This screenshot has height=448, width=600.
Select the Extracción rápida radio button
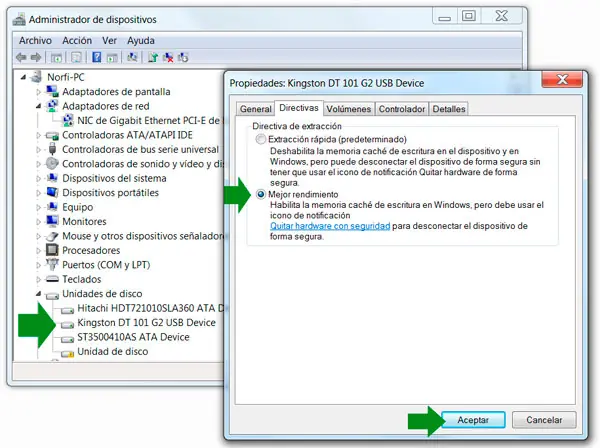pyautogui.click(x=261, y=139)
